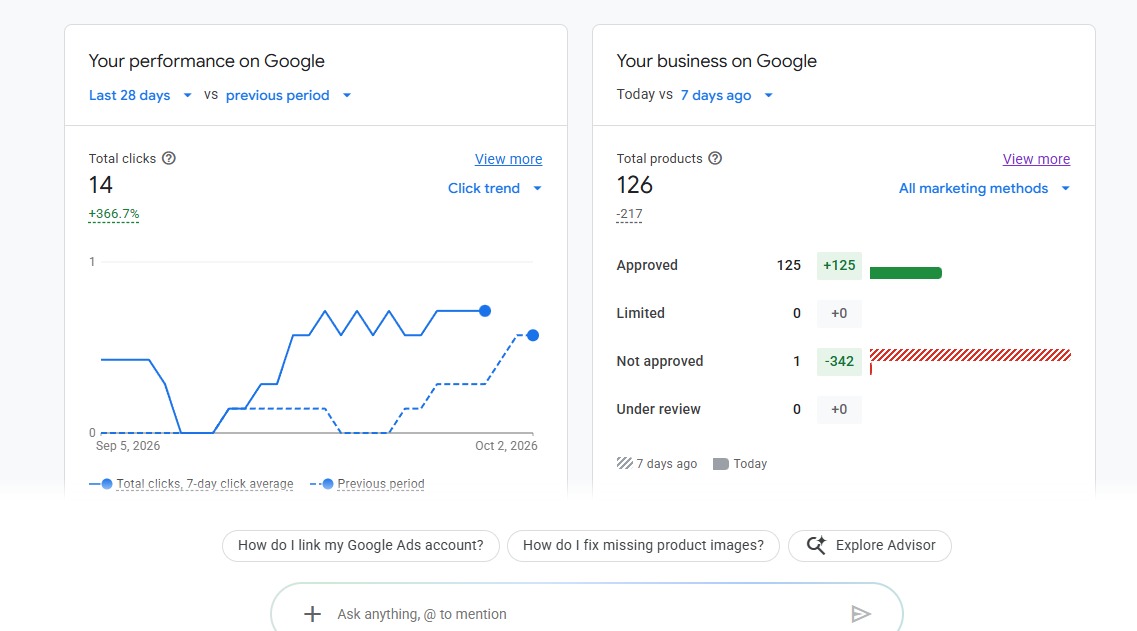Open the previous period comparison dropdown
The width and height of the screenshot is (1137, 631).
click(x=289, y=95)
